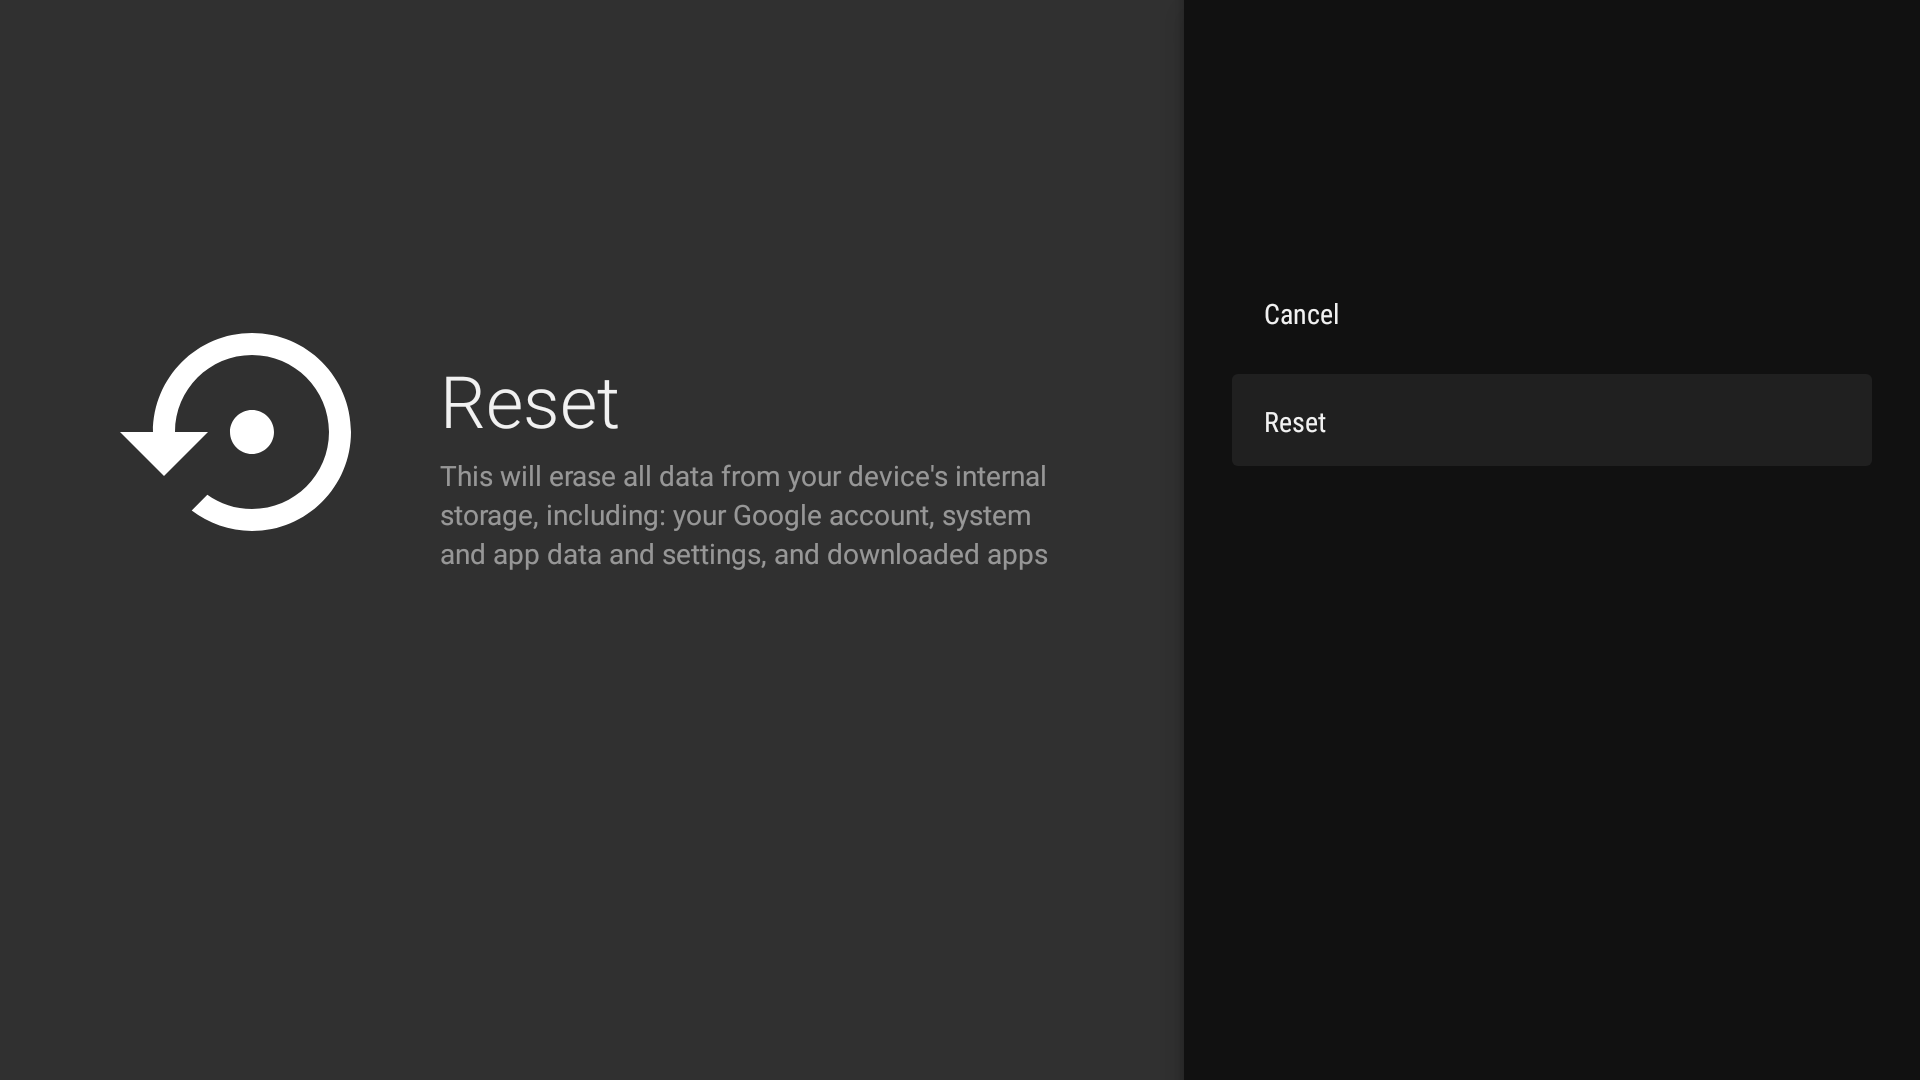Click the 'This will erase all data' sentence

click(x=580, y=477)
